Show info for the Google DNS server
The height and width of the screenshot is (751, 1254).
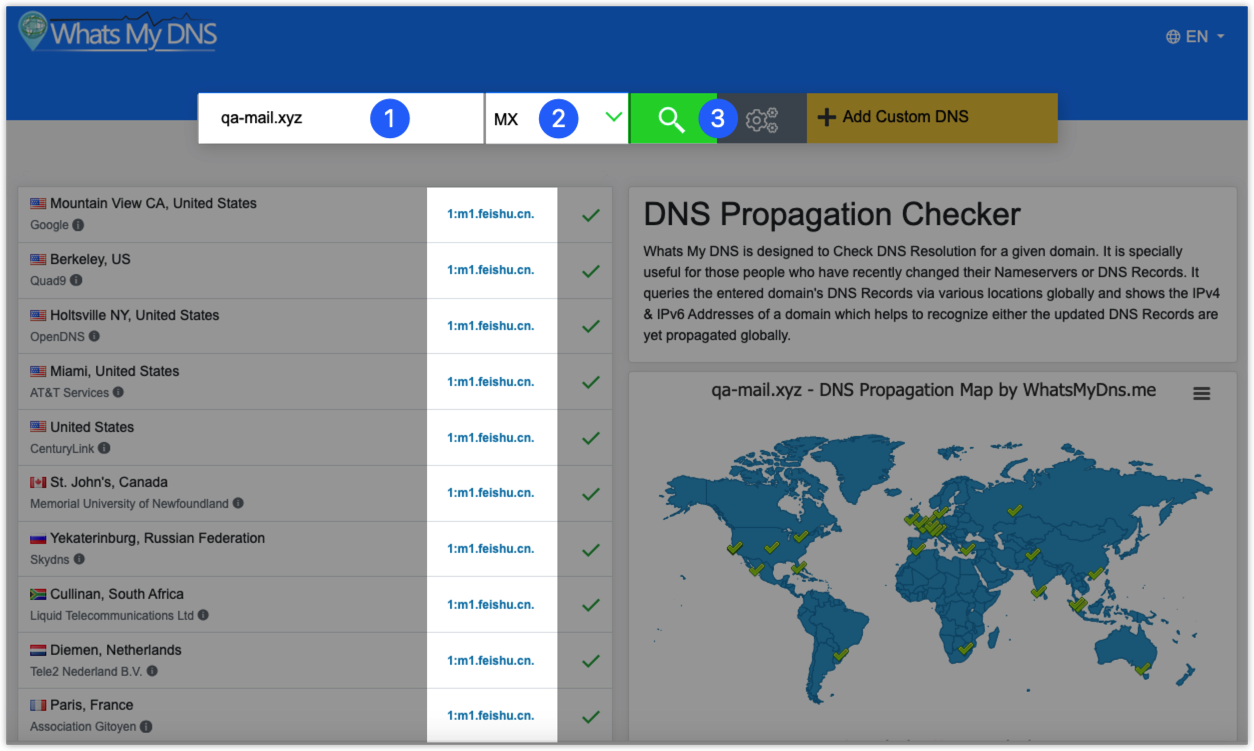point(78,225)
